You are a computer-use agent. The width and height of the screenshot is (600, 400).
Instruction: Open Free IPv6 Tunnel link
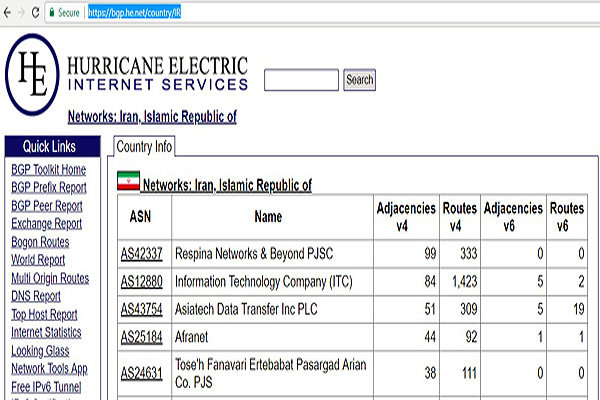point(46,387)
